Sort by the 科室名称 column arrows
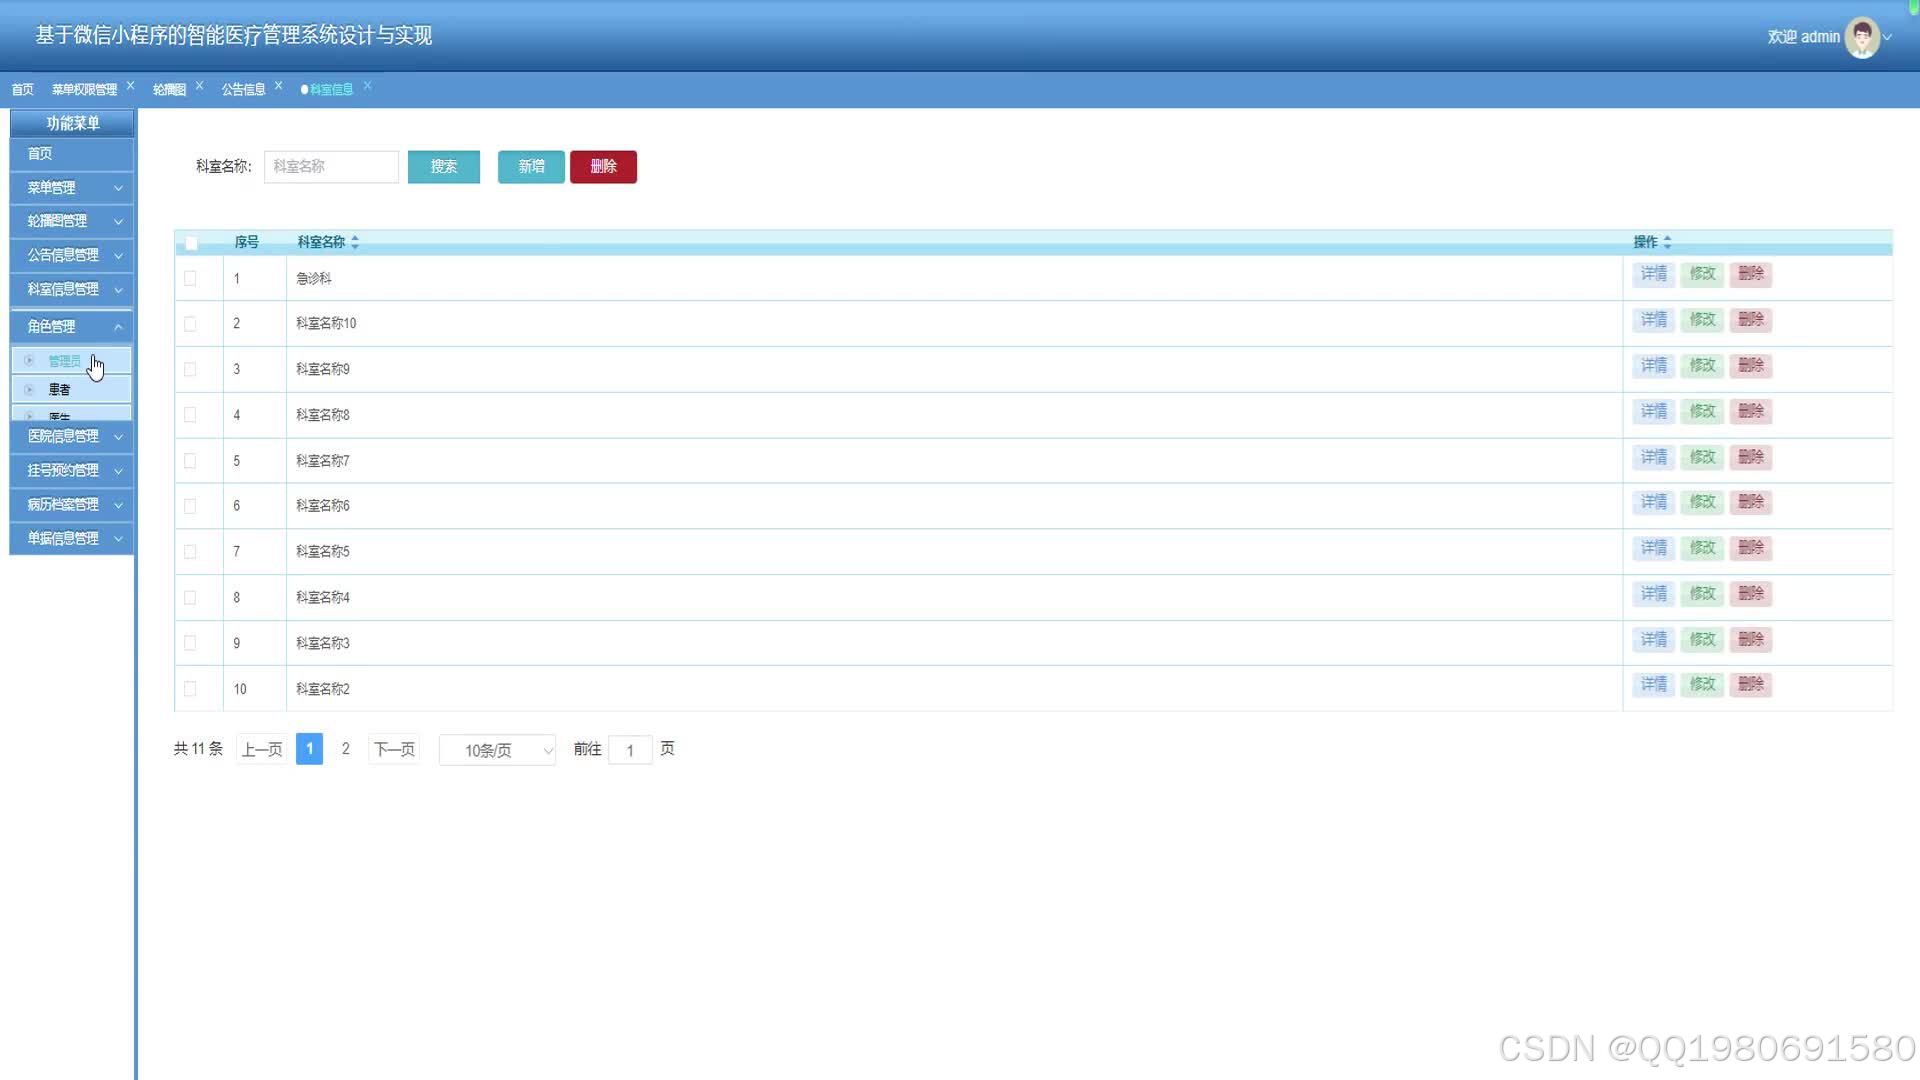The height and width of the screenshot is (1080, 1920). (x=355, y=242)
